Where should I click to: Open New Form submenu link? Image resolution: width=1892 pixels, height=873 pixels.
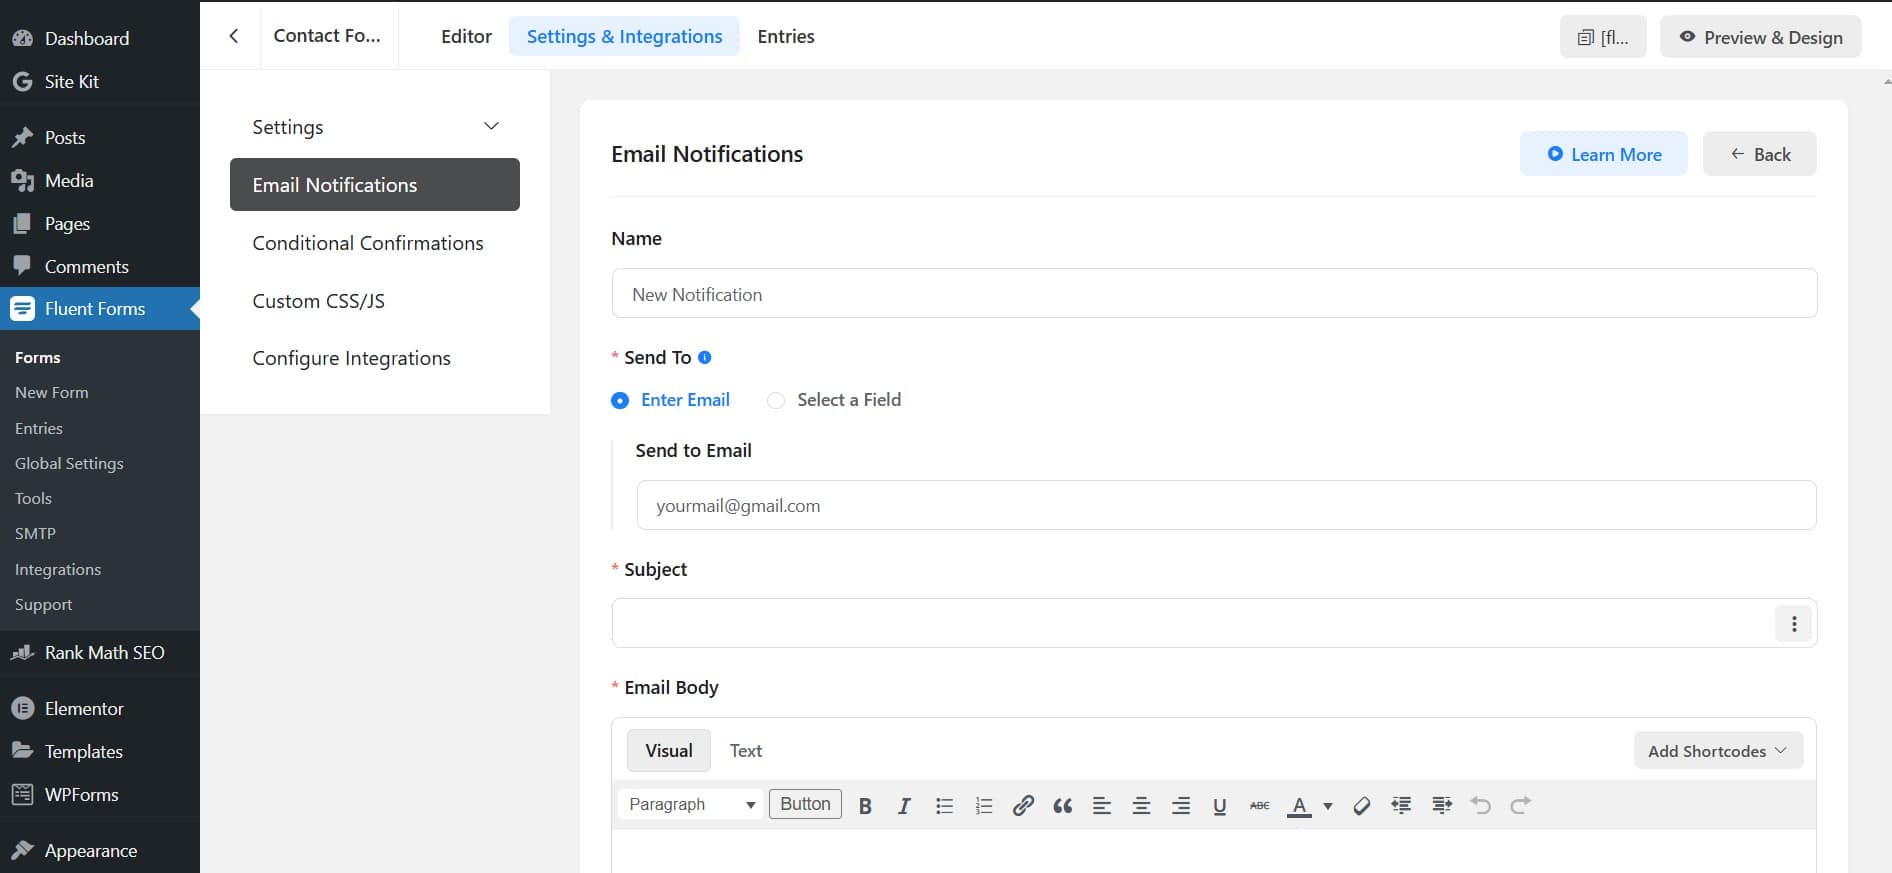pos(52,392)
